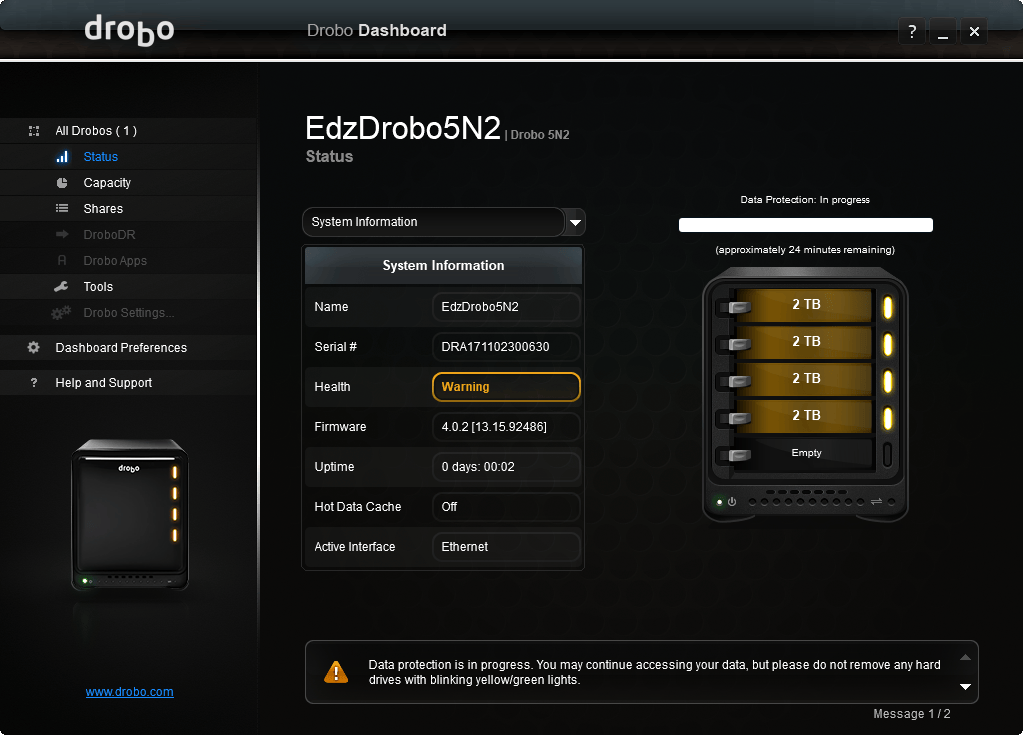Open the Capacity page

107,183
